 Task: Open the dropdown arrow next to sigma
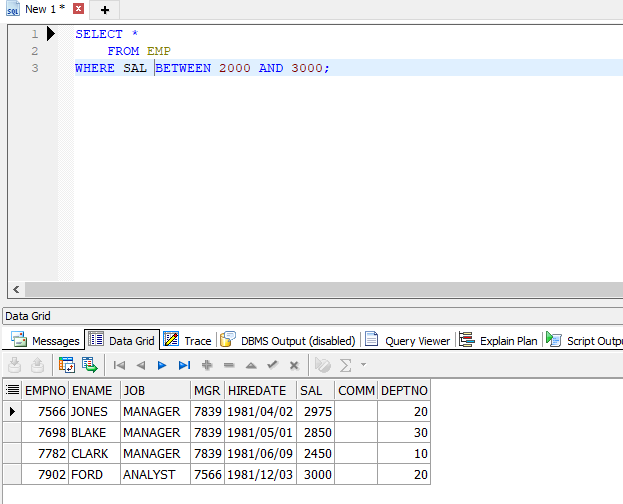point(363,364)
